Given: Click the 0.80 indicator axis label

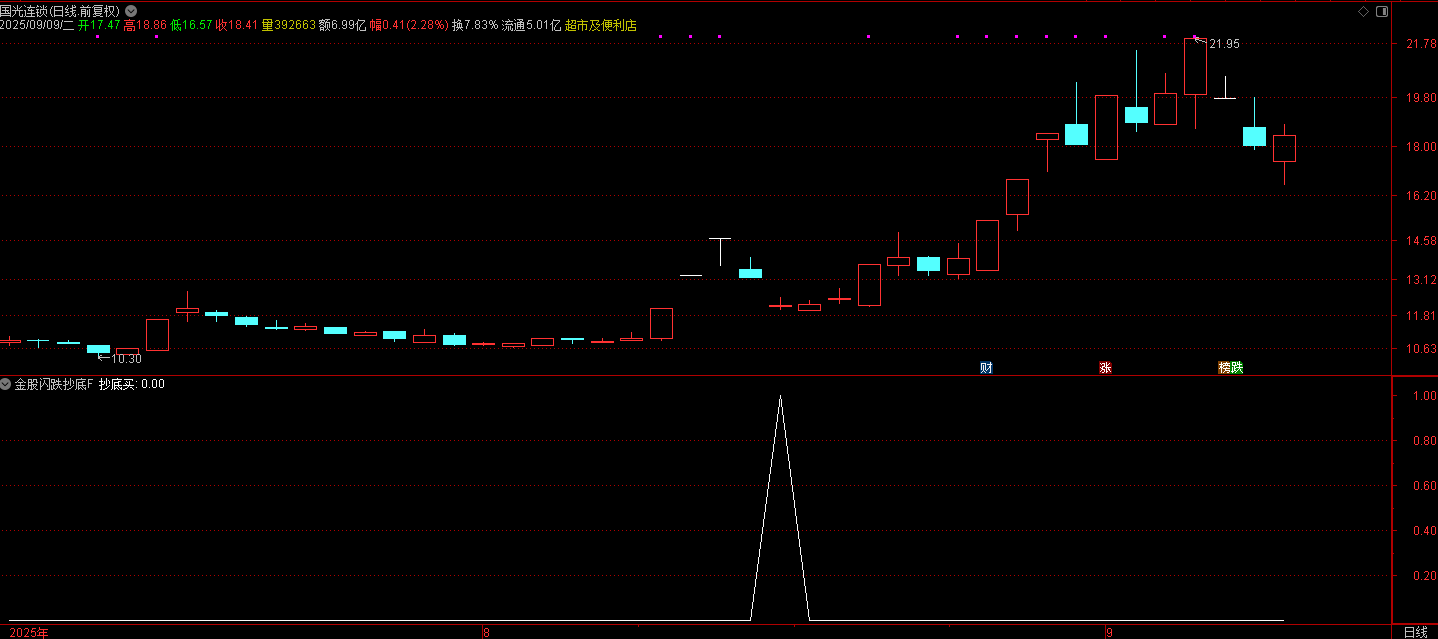Looking at the screenshot, I should click(x=1424, y=440).
